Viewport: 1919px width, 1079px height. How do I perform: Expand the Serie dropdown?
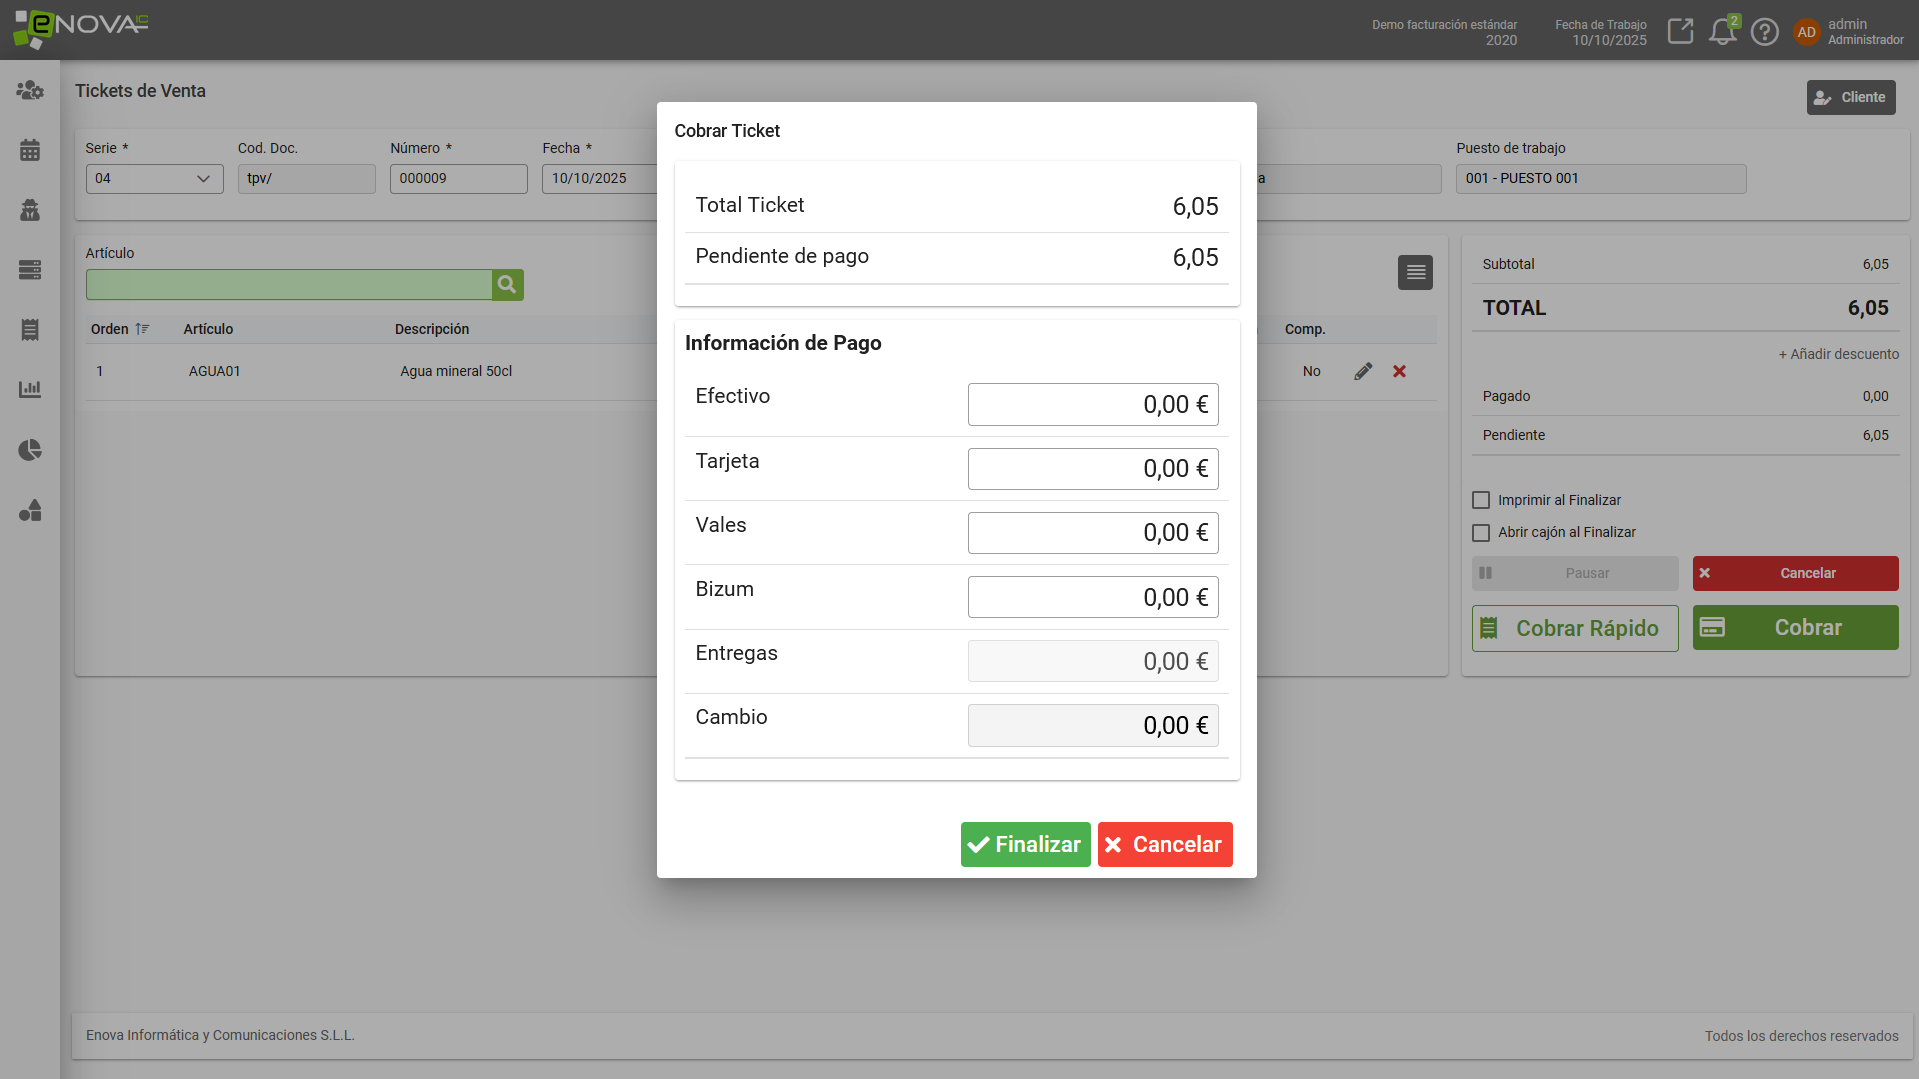coord(154,179)
